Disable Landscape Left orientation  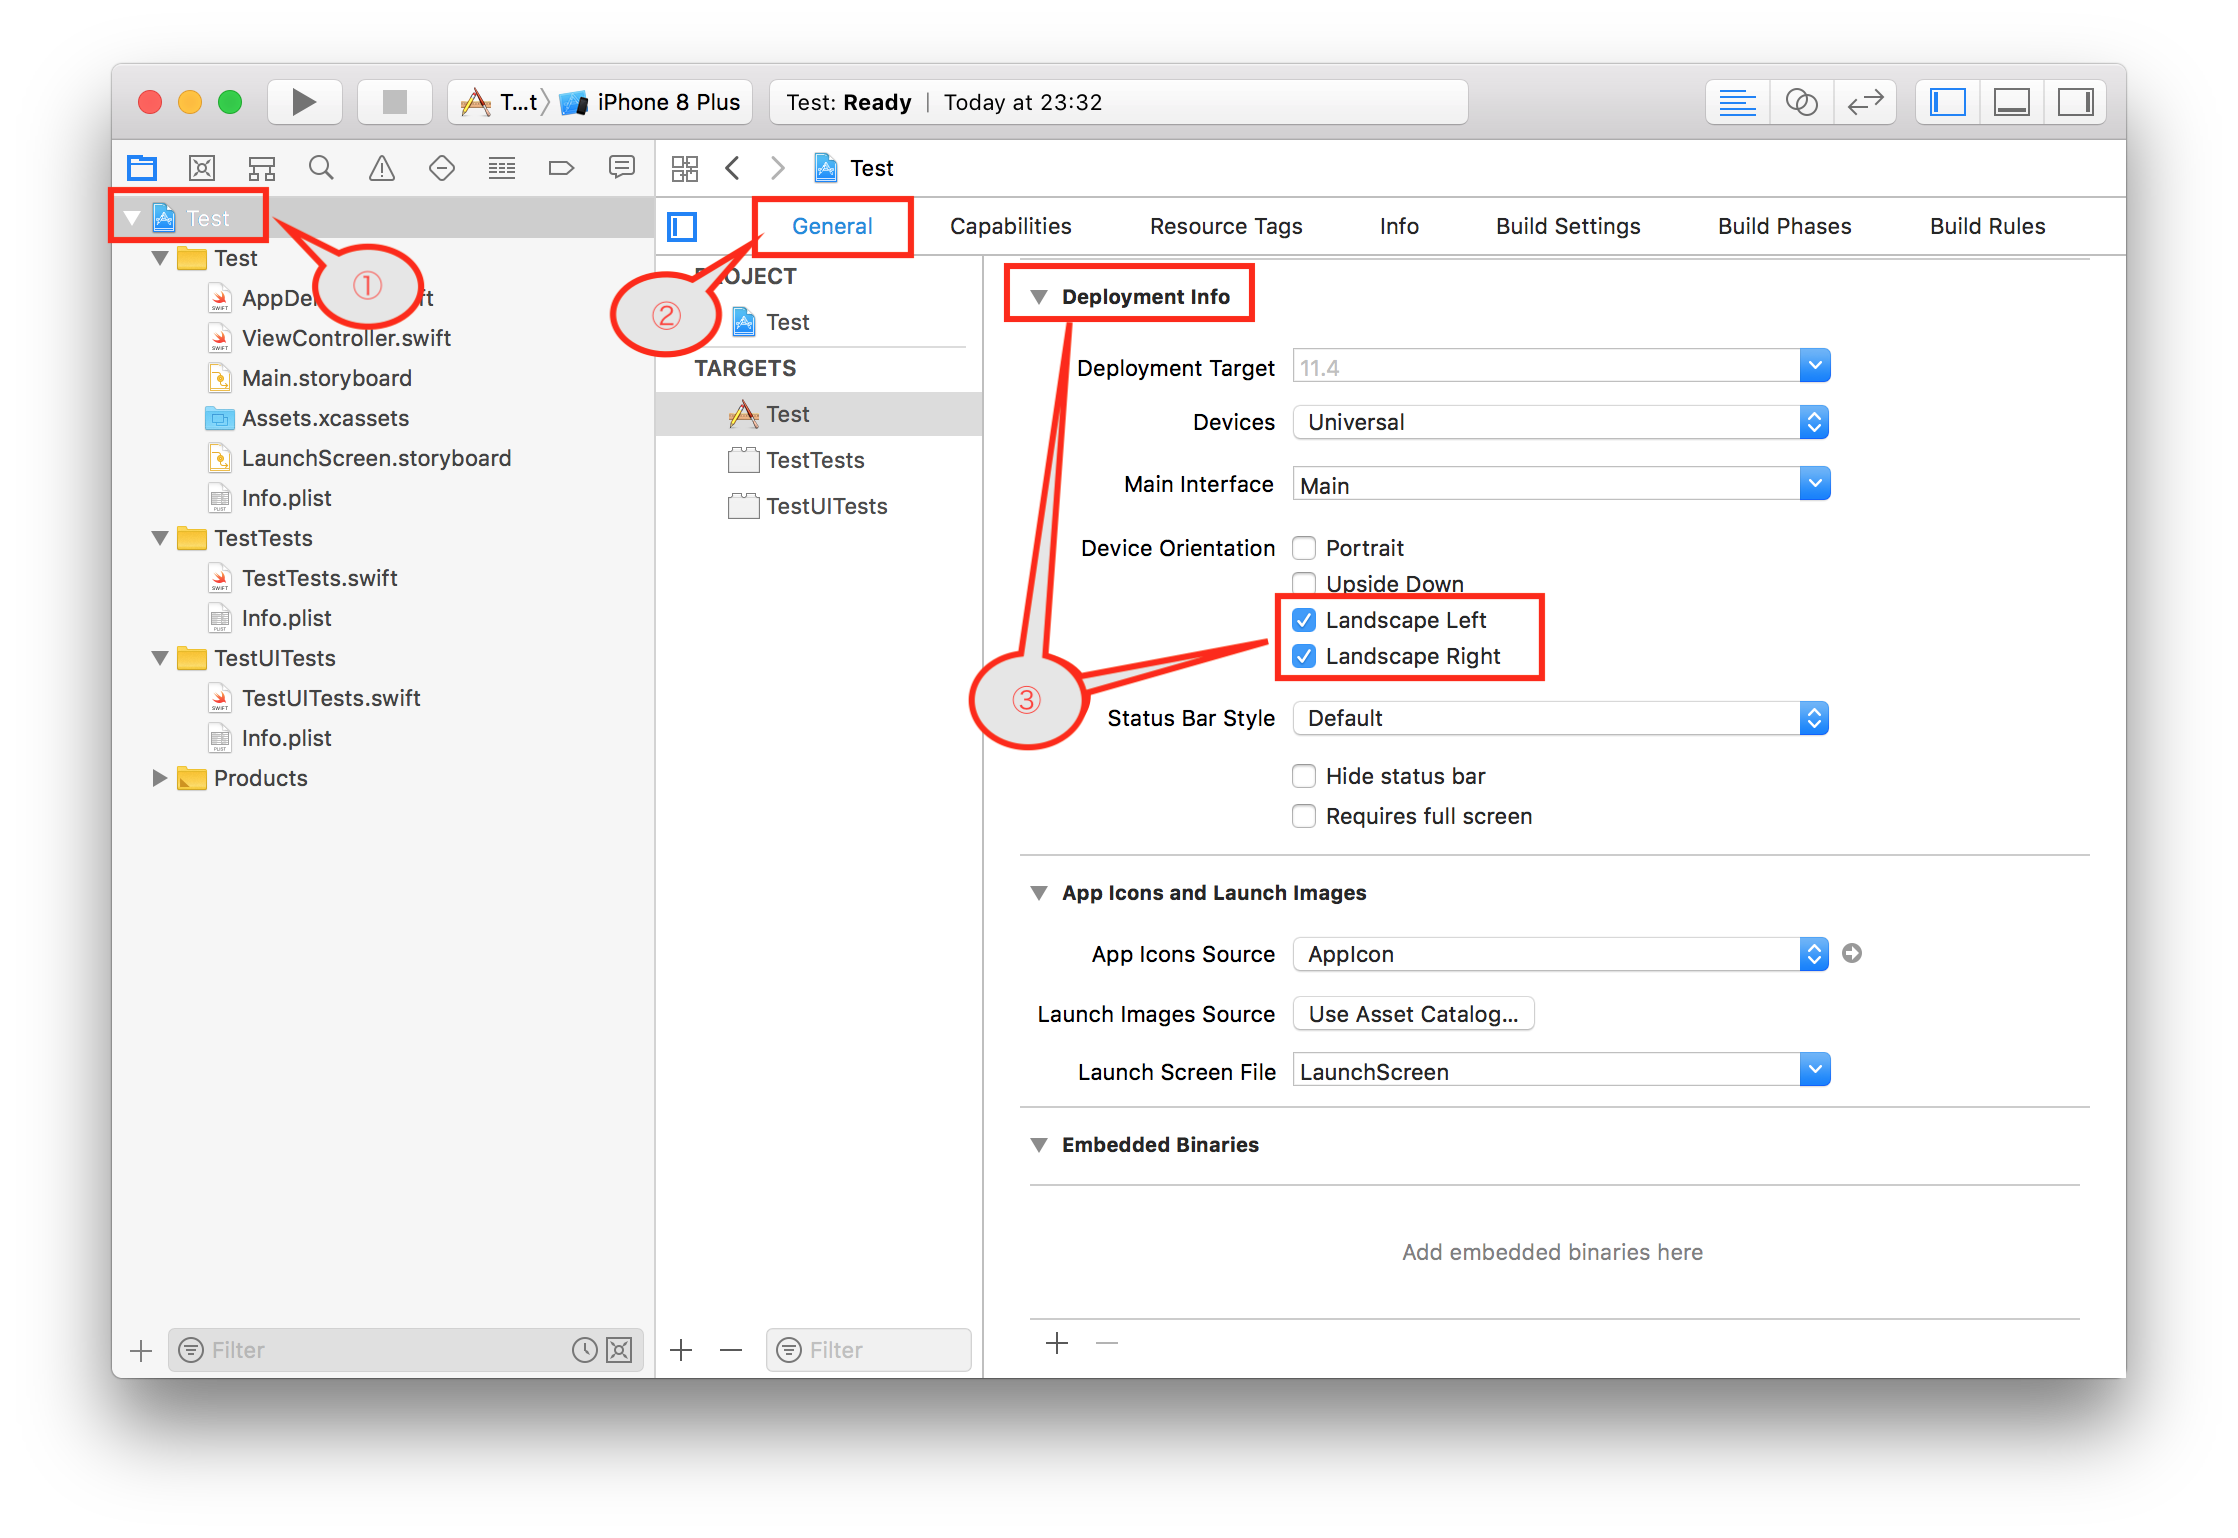coord(1304,620)
